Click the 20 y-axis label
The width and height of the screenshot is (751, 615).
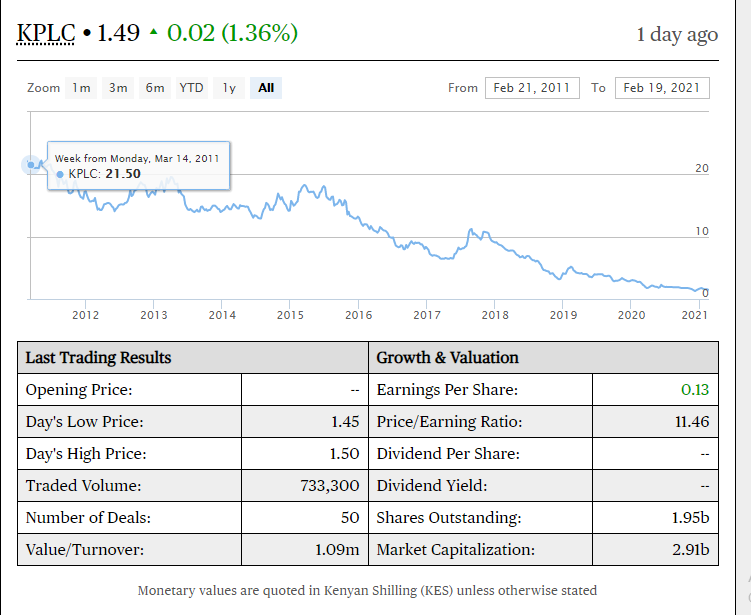click(702, 168)
